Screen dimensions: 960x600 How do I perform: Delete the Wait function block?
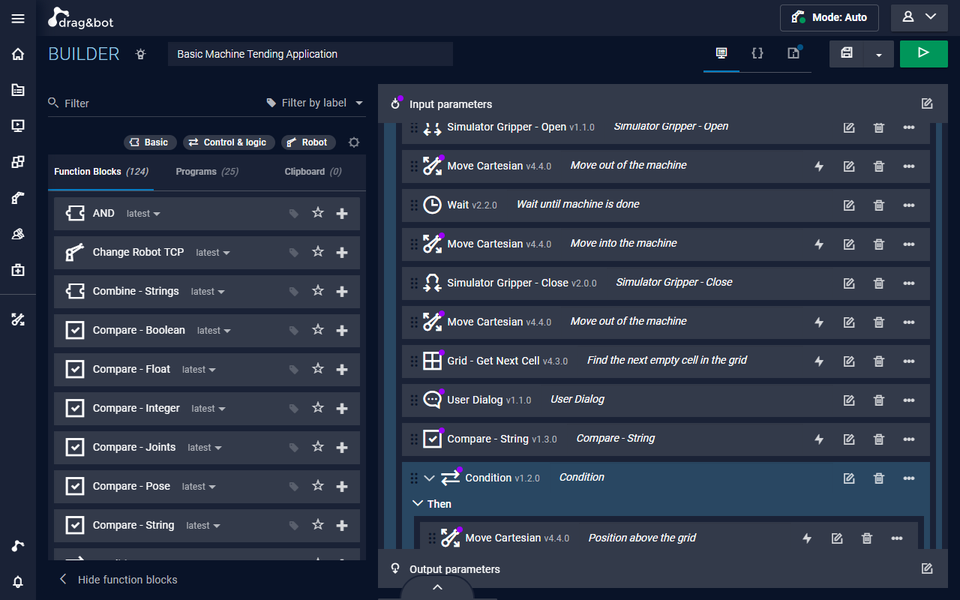click(879, 205)
